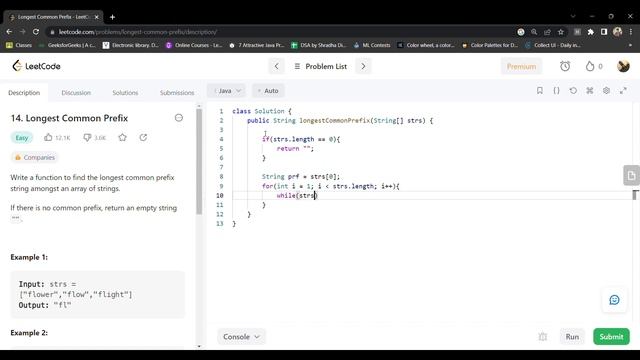Click the browser zoom magnifier icon
The height and width of the screenshot is (360, 640).
(534, 32)
